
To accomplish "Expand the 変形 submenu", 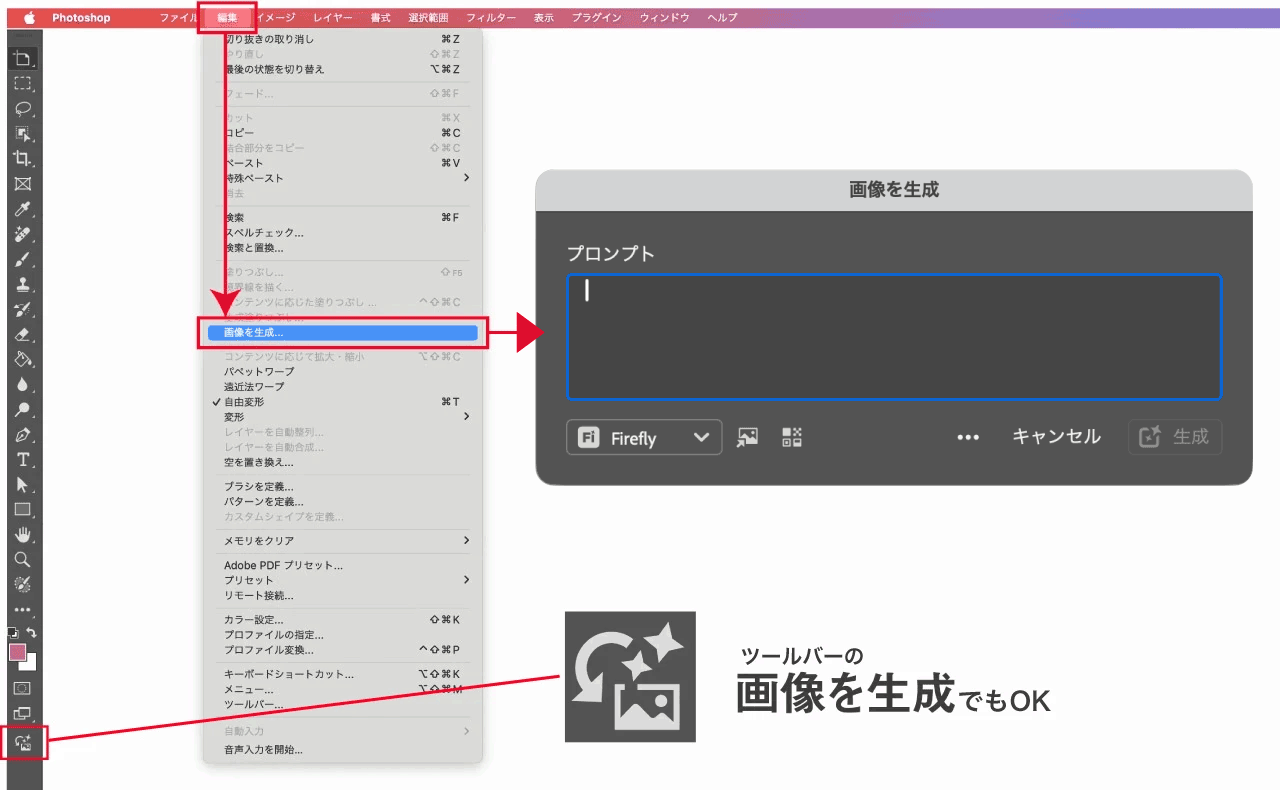I will click(340, 417).
